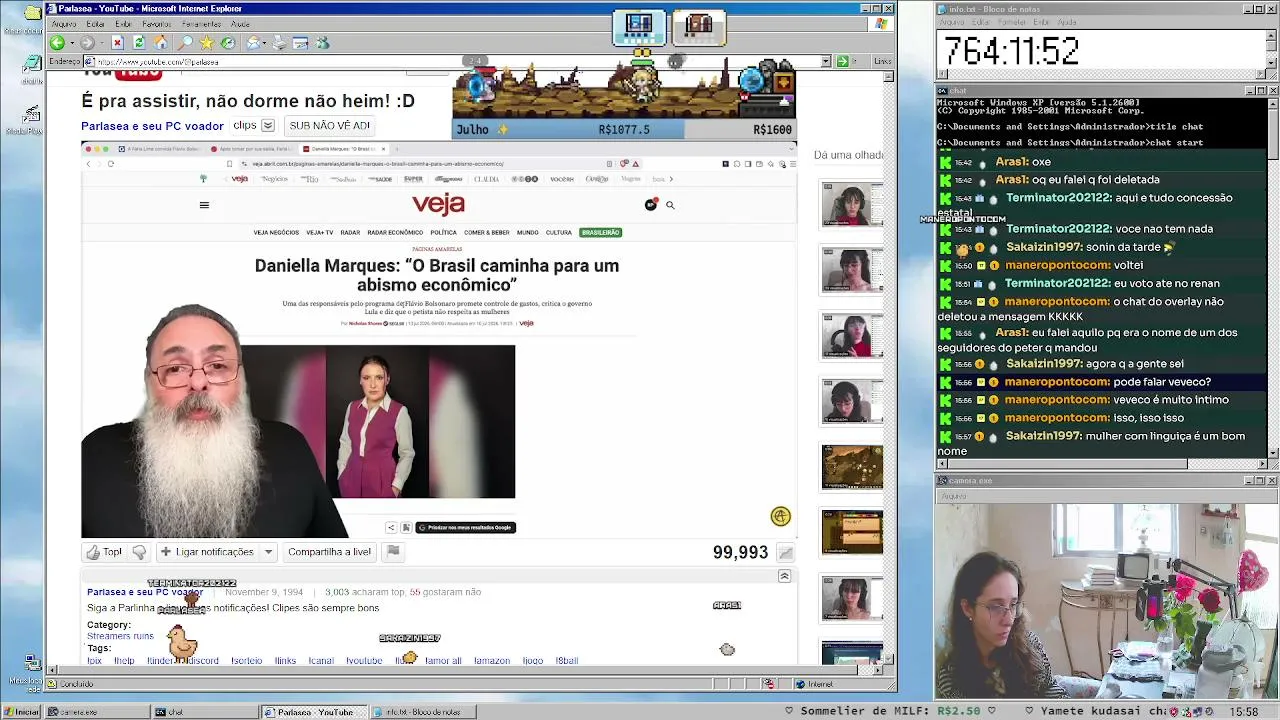This screenshot has height=720, width=1280.
Task: Collapse the video description with double-chevron
Action: pos(784,576)
